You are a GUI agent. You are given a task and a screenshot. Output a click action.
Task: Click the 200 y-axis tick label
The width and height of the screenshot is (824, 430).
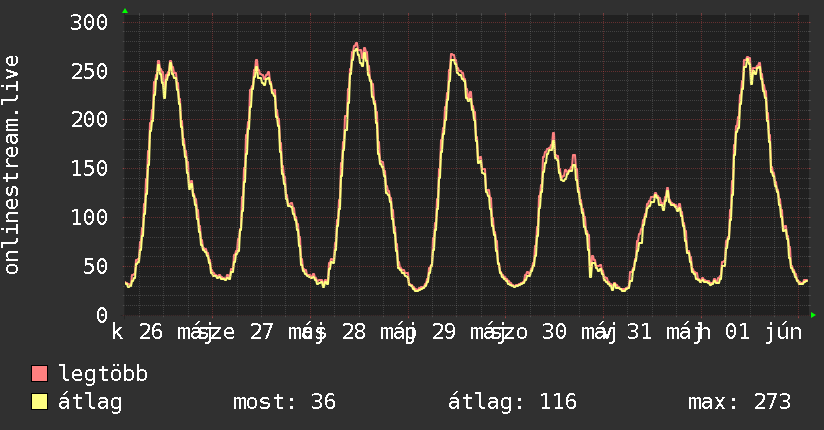(89, 120)
